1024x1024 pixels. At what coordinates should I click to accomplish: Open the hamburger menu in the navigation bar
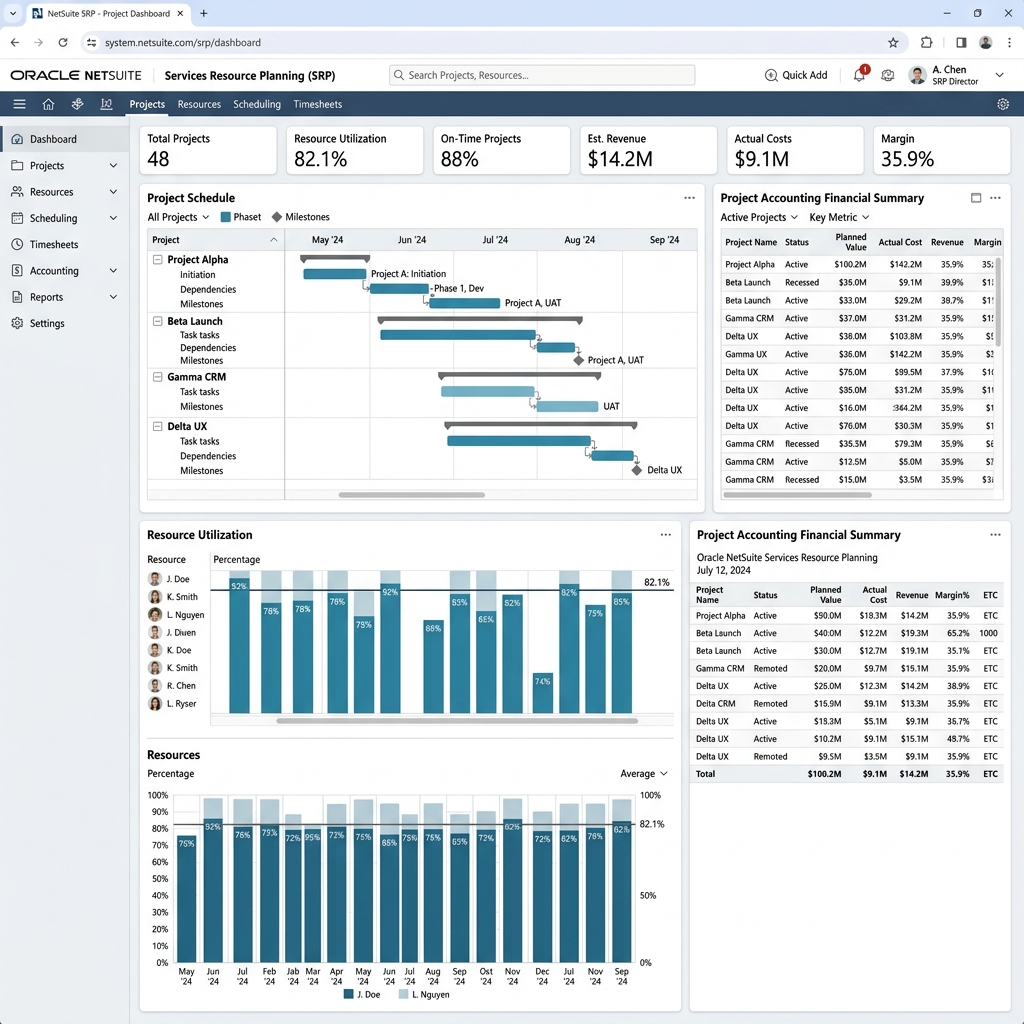pyautogui.click(x=20, y=104)
